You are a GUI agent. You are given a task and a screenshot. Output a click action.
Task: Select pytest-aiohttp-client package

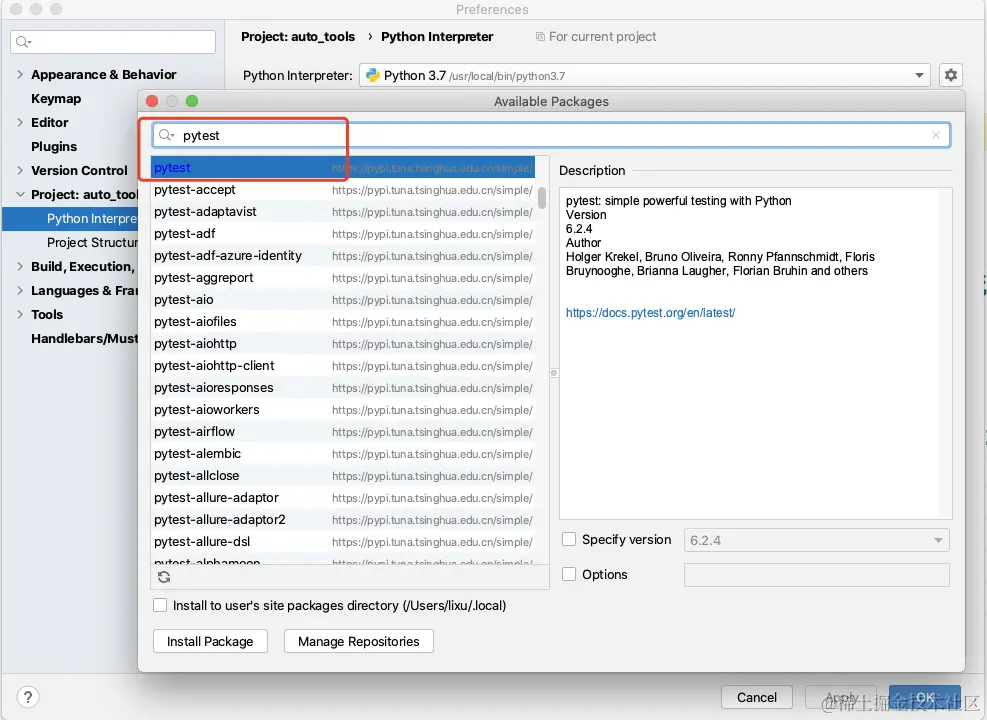[x=343, y=366]
